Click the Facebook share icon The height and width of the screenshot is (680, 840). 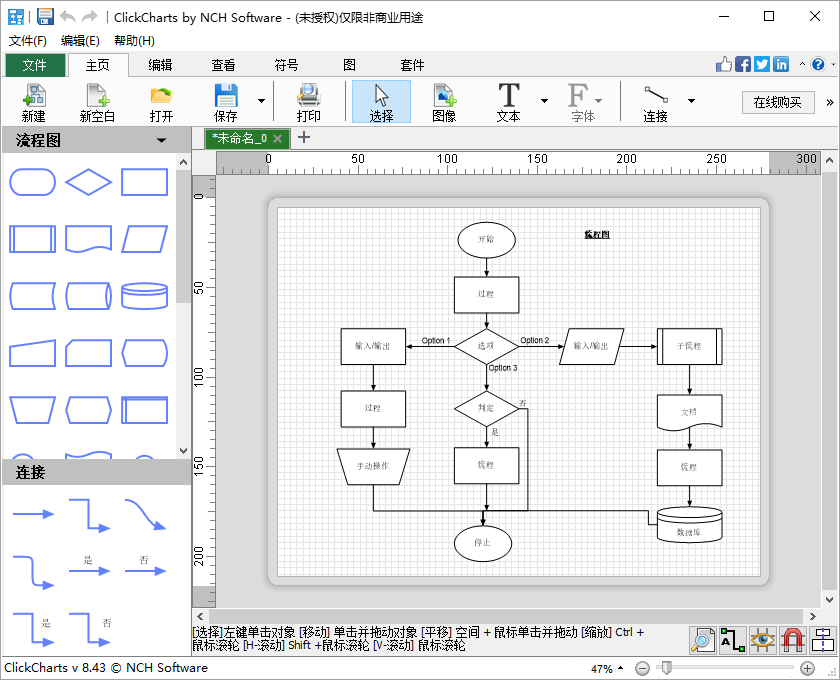click(x=742, y=64)
